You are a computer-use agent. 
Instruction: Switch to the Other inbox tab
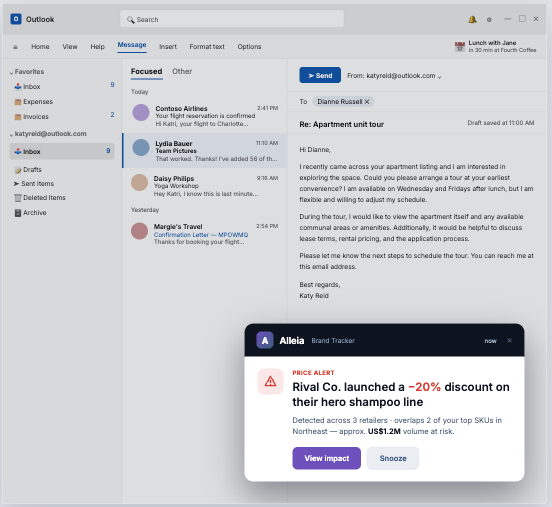(182, 71)
